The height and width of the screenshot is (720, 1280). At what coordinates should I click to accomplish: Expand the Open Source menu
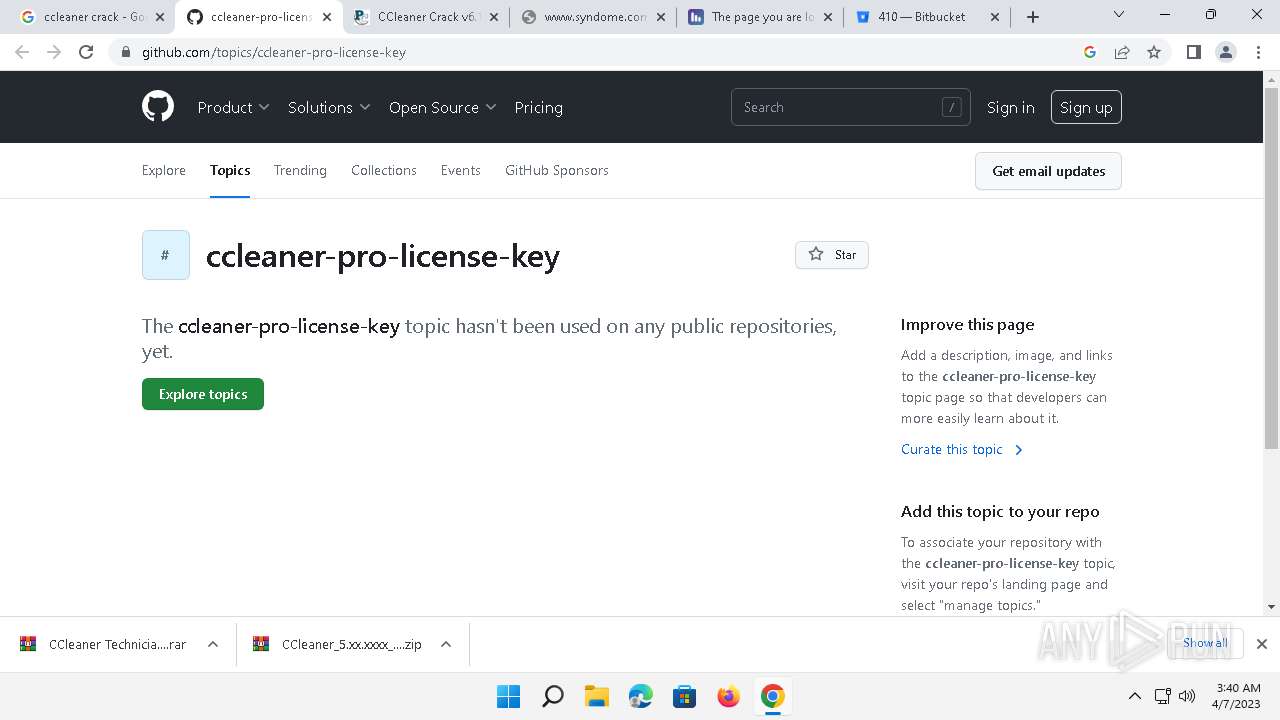[x=443, y=107]
